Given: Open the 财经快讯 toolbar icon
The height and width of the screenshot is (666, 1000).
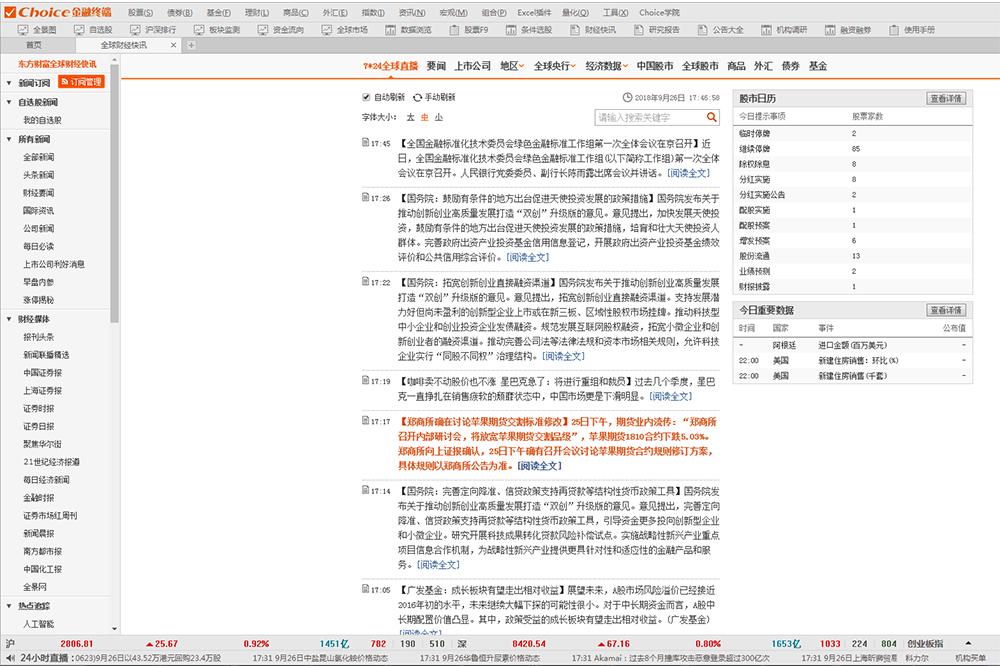Looking at the screenshot, I should point(575,29).
